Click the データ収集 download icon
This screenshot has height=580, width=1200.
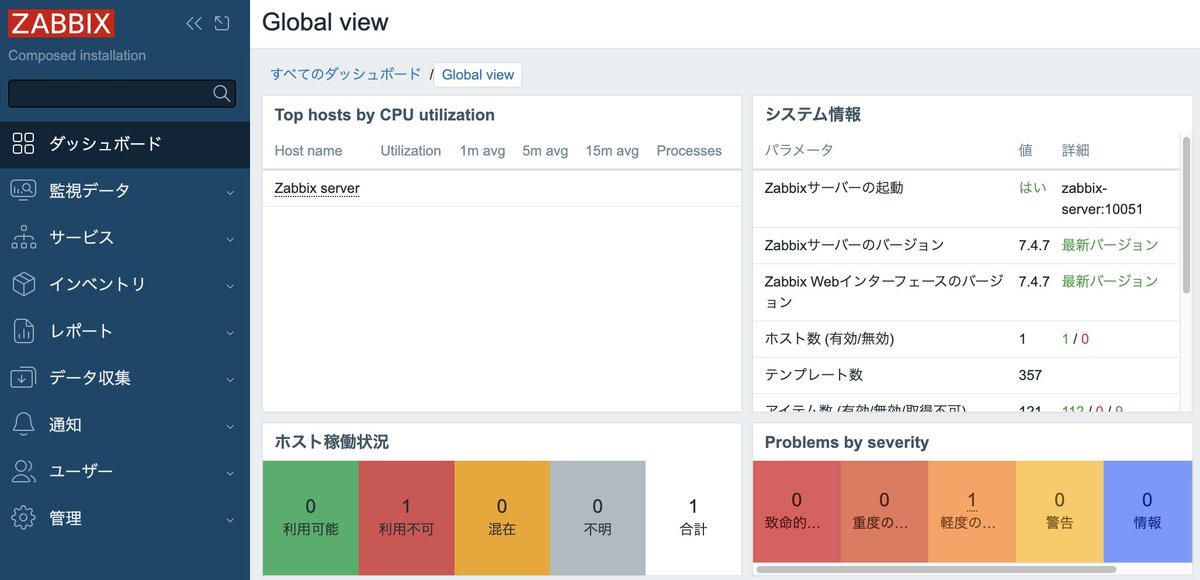(24, 378)
